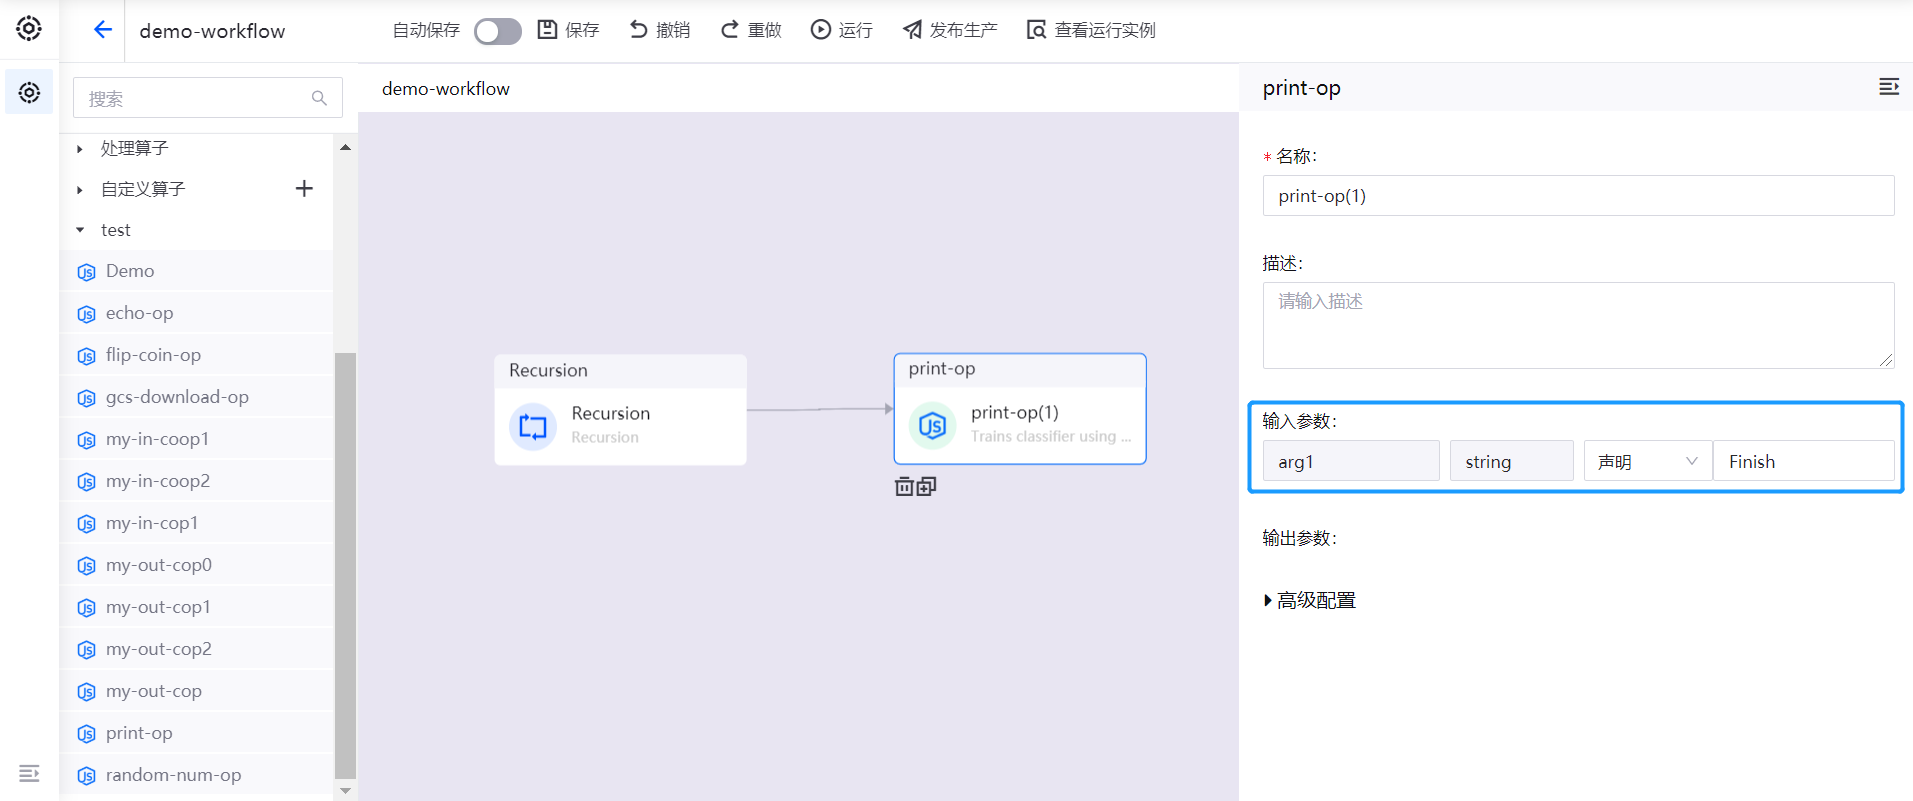The height and width of the screenshot is (801, 1913).
Task: Toggle the 自动保存 auto-save switch
Action: tap(497, 31)
